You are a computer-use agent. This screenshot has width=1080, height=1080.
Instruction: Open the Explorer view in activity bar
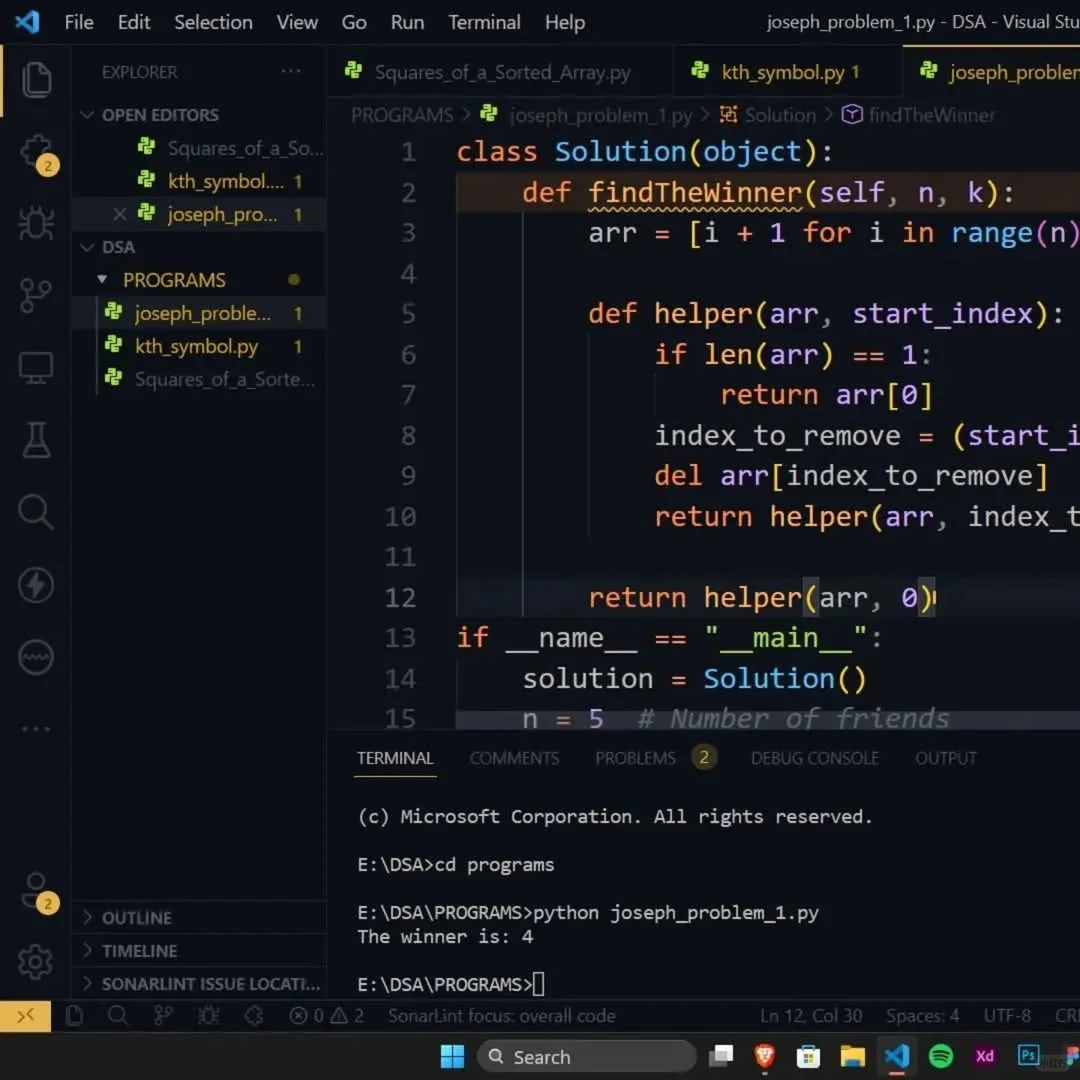[36, 79]
